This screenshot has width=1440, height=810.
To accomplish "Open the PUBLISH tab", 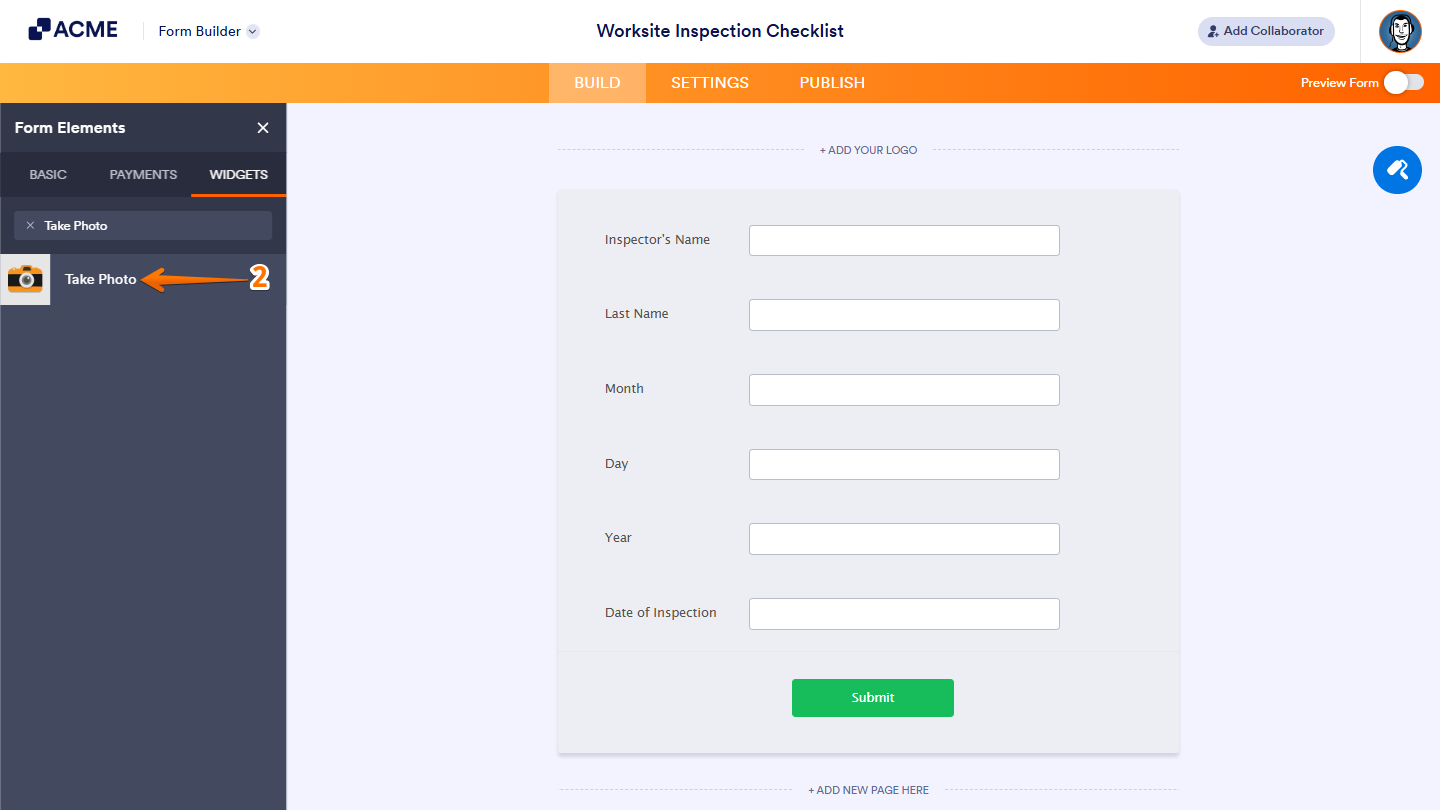I will pos(831,83).
